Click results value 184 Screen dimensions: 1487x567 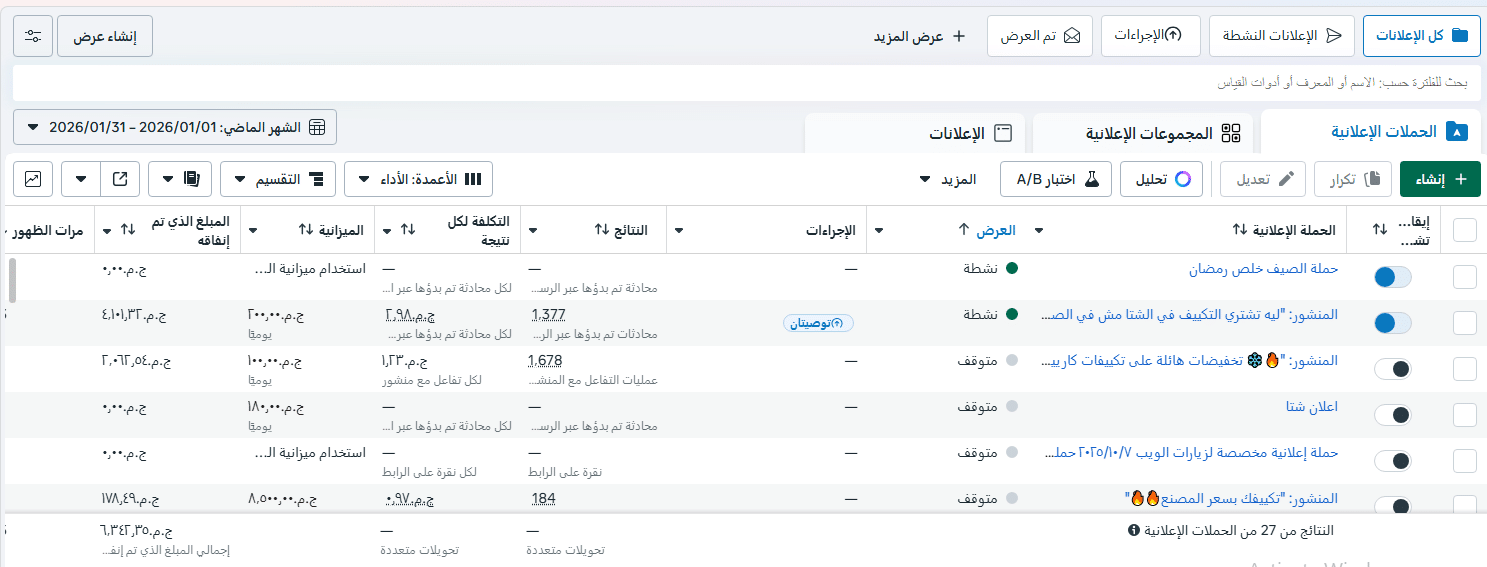click(x=543, y=498)
